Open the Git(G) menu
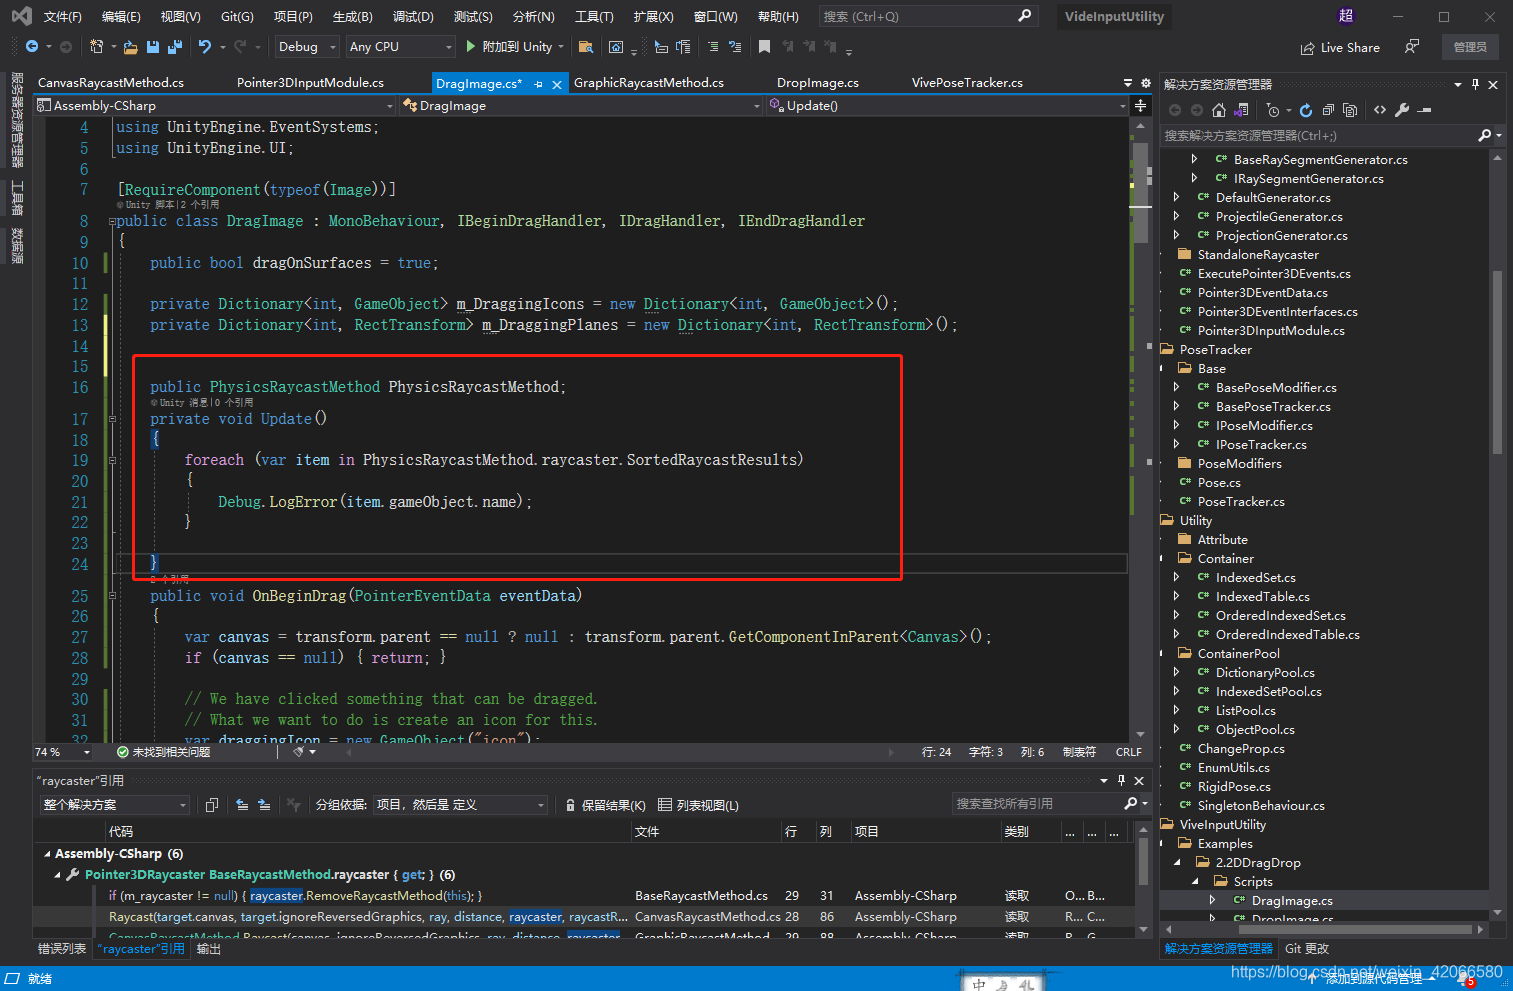The height and width of the screenshot is (991, 1513). (x=237, y=17)
